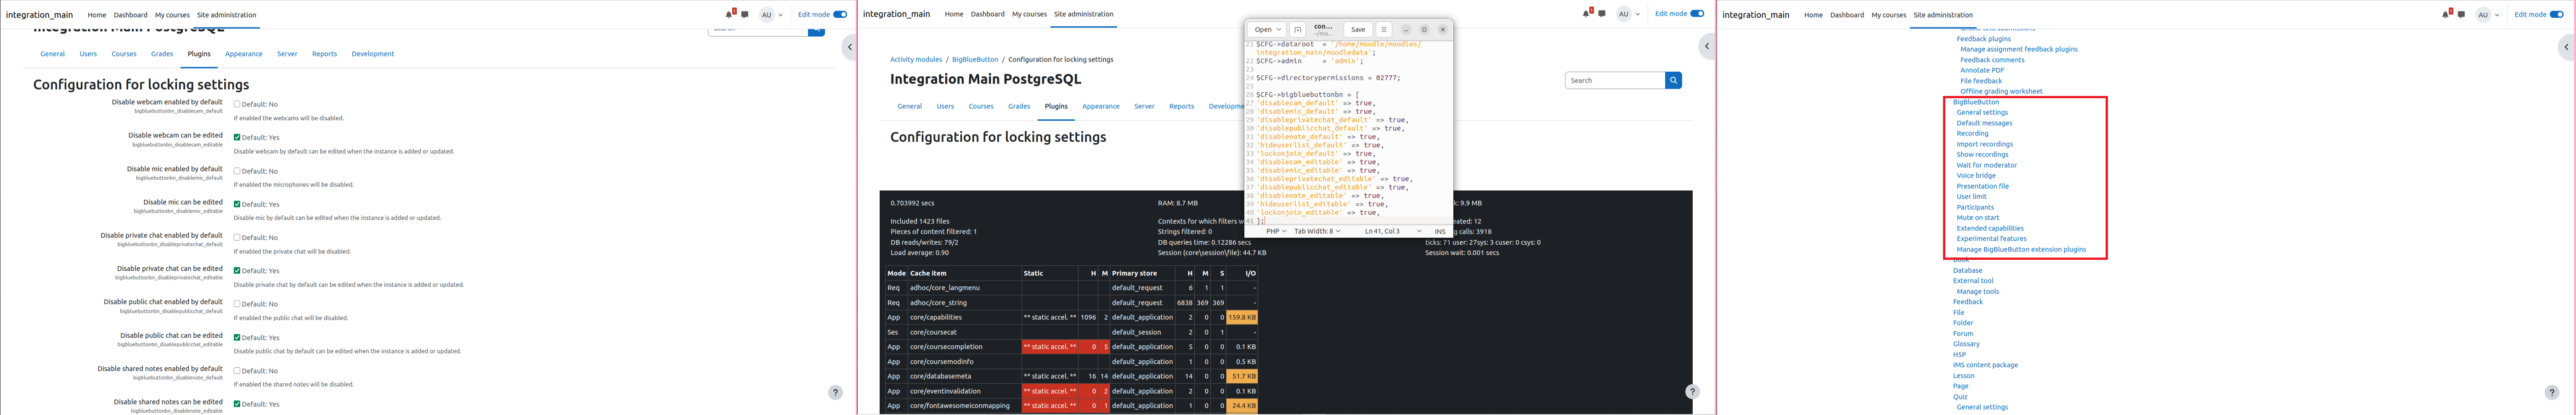Open notifications bell on the admin tree page
This screenshot has height=415, width=2576.
point(2445,15)
